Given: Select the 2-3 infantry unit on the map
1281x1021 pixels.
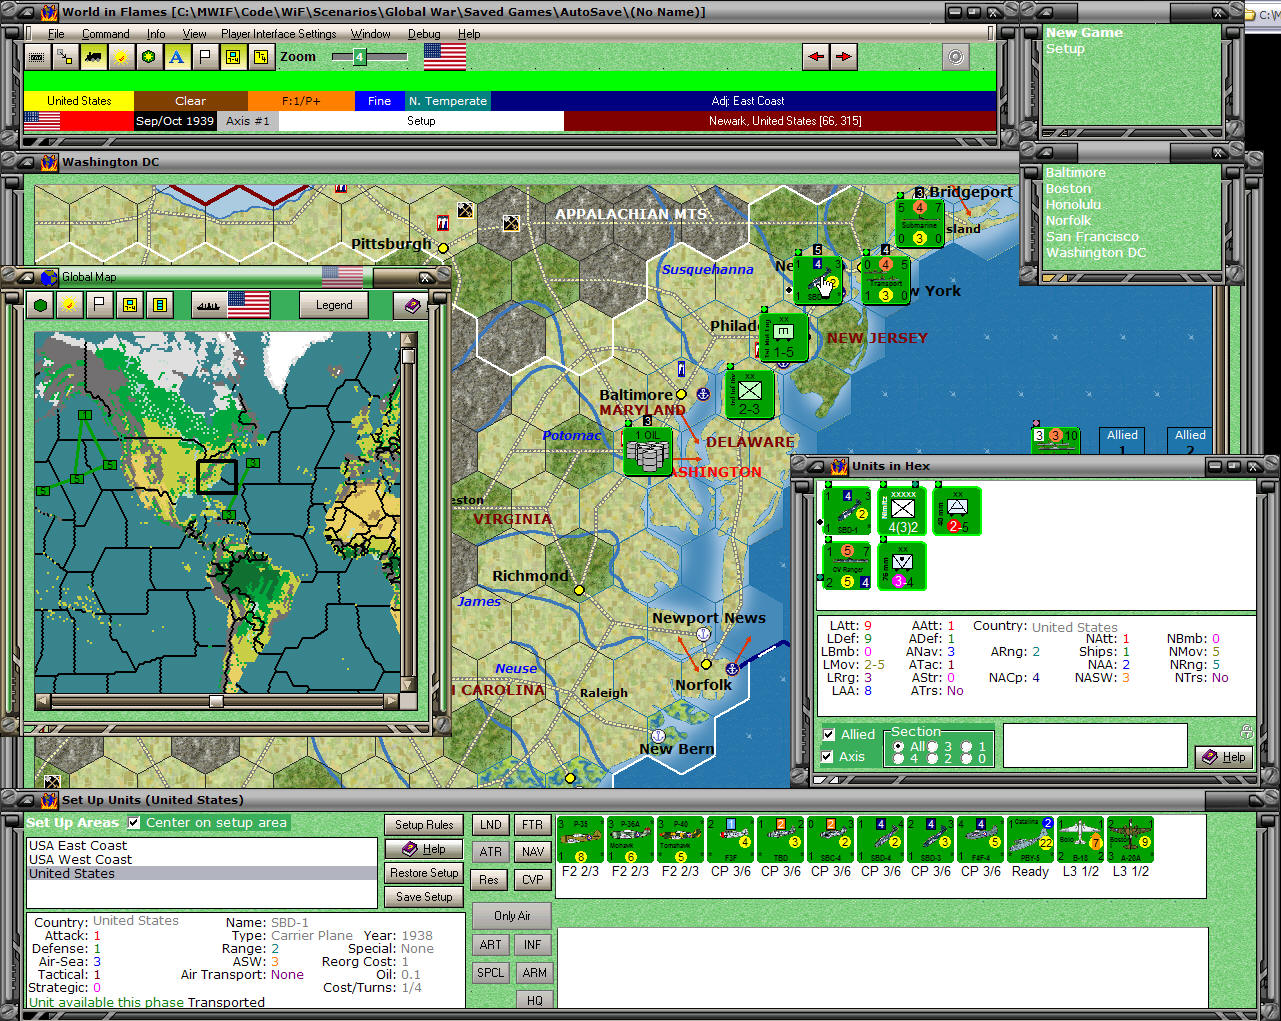Looking at the screenshot, I should click(x=749, y=393).
